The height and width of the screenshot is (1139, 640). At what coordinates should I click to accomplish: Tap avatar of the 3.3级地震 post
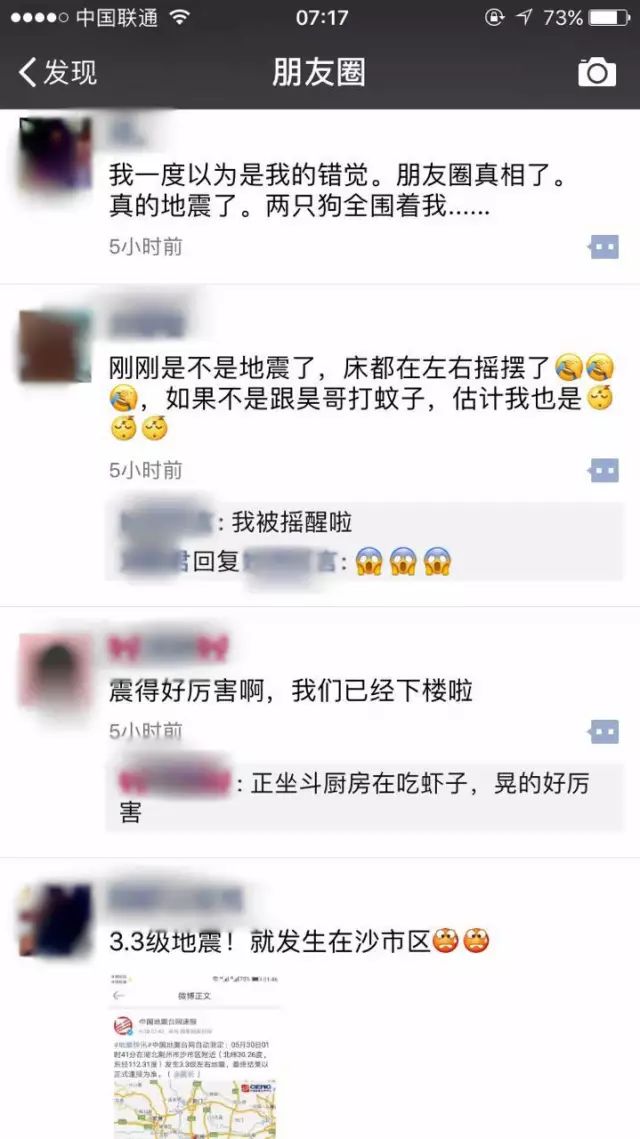coord(55,920)
